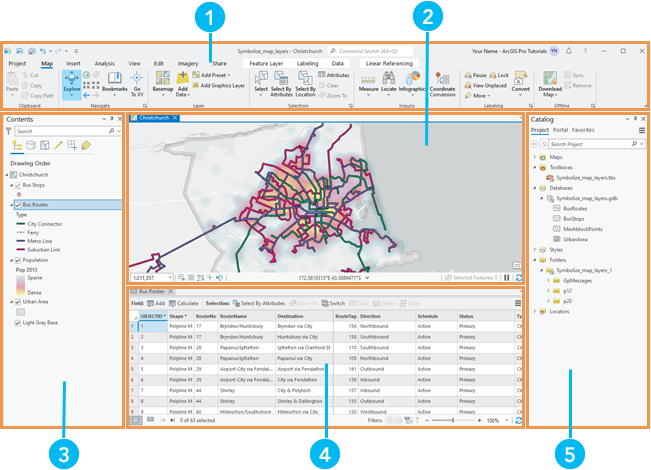Open the Imagery ribbon tab
The width and height of the screenshot is (651, 470).
click(188, 64)
